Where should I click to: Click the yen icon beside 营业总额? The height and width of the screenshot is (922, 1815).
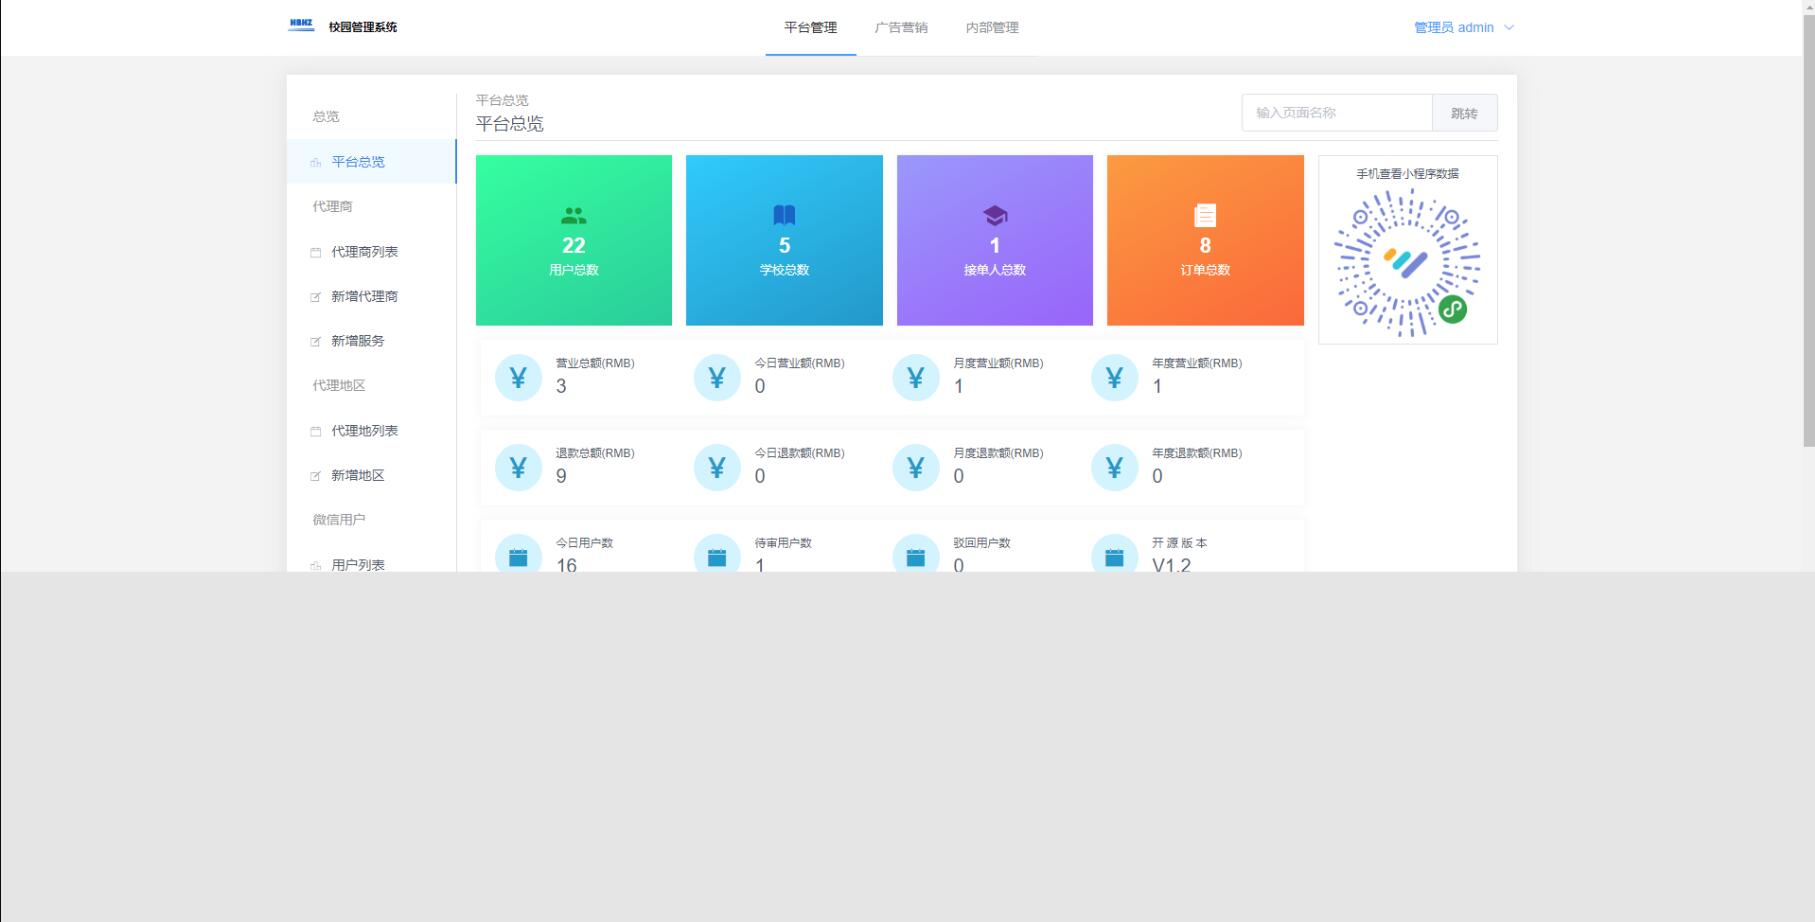(518, 378)
